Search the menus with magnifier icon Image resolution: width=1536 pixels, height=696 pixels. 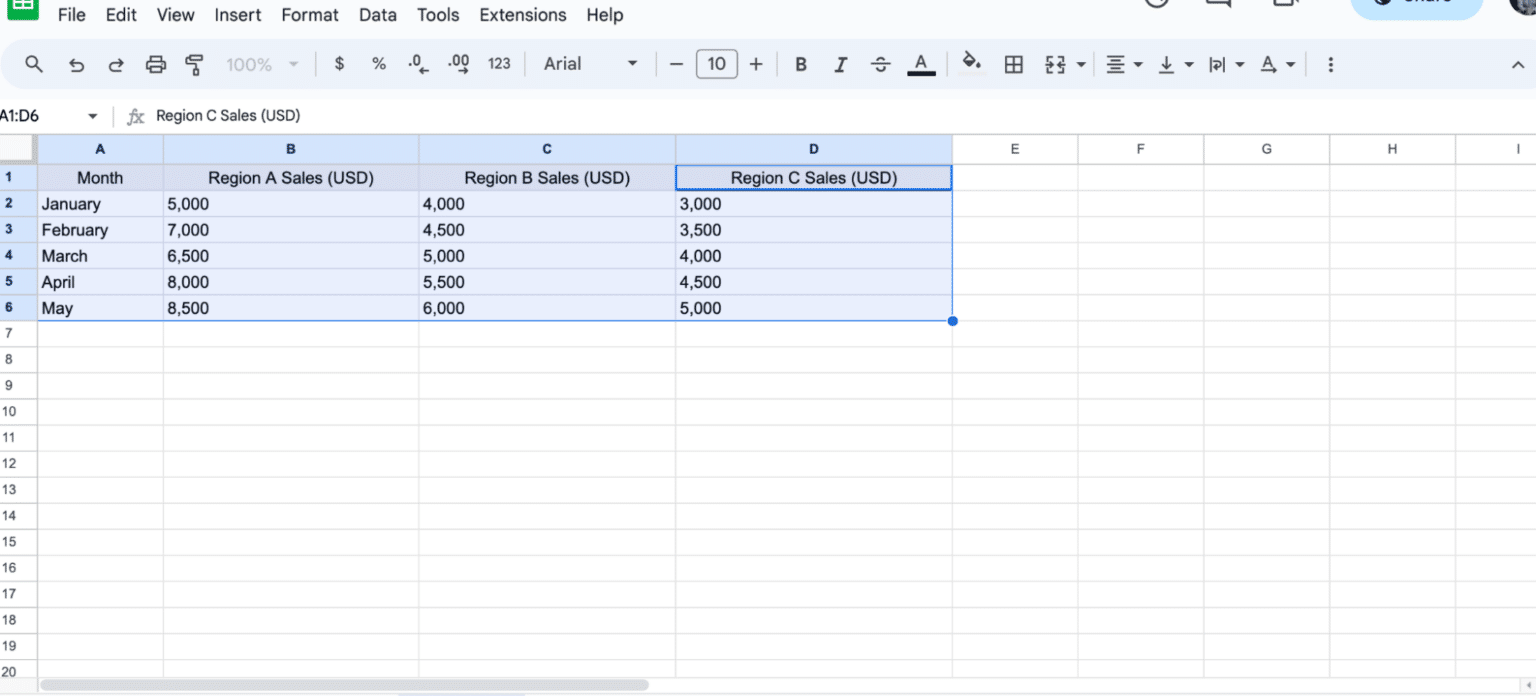[x=34, y=64]
